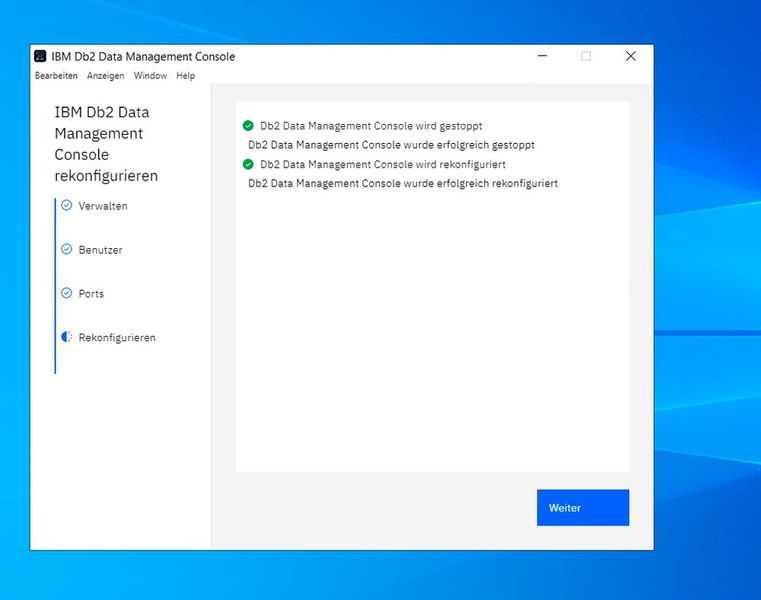This screenshot has height=600, width=761.
Task: Click the Rekonfigurieren in-progress half-circle icon
Action: [x=66, y=337]
